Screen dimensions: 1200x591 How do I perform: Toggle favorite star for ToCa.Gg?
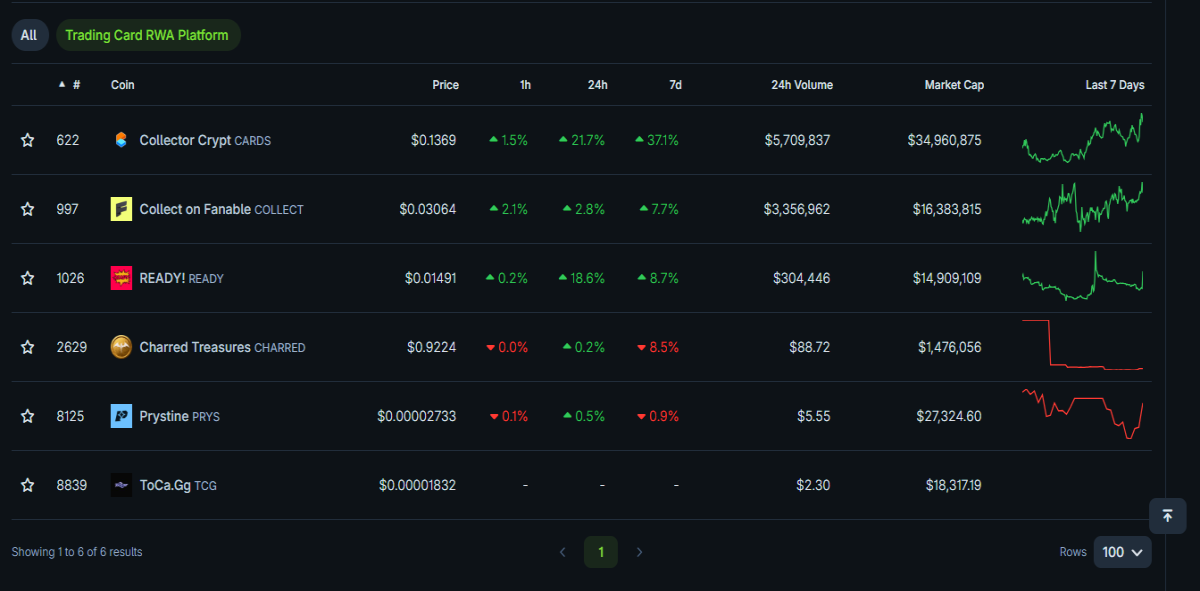[28, 485]
